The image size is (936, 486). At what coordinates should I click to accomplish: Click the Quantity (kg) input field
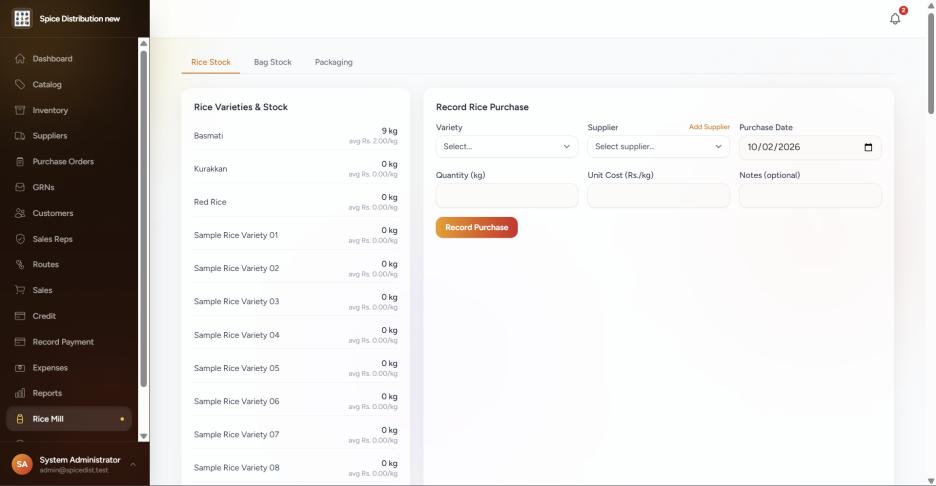507,195
